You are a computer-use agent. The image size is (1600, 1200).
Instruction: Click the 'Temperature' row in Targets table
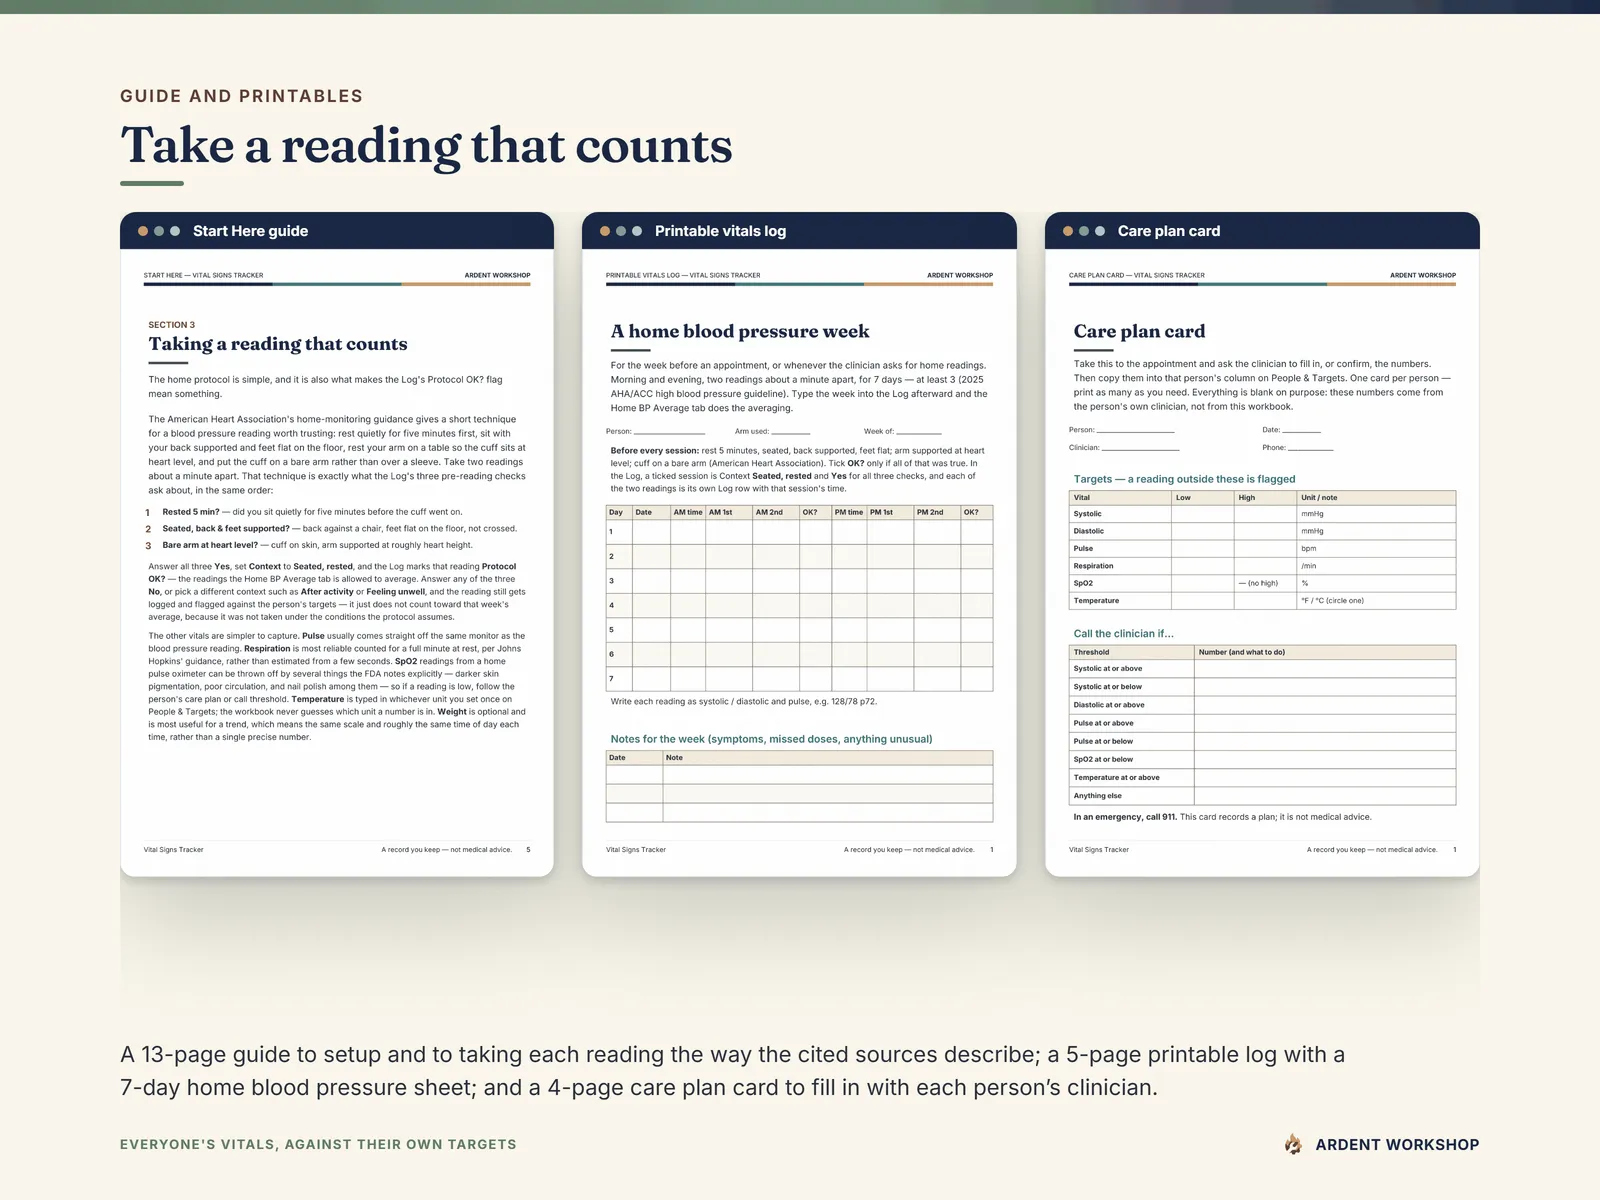[x=1262, y=601]
